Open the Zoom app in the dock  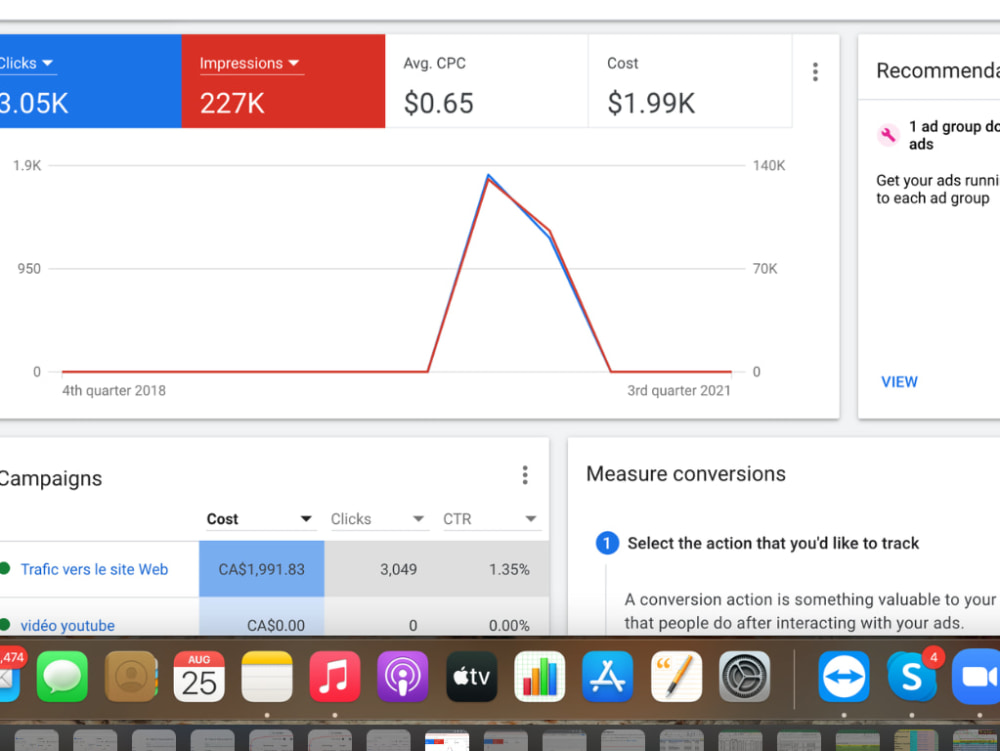point(976,676)
